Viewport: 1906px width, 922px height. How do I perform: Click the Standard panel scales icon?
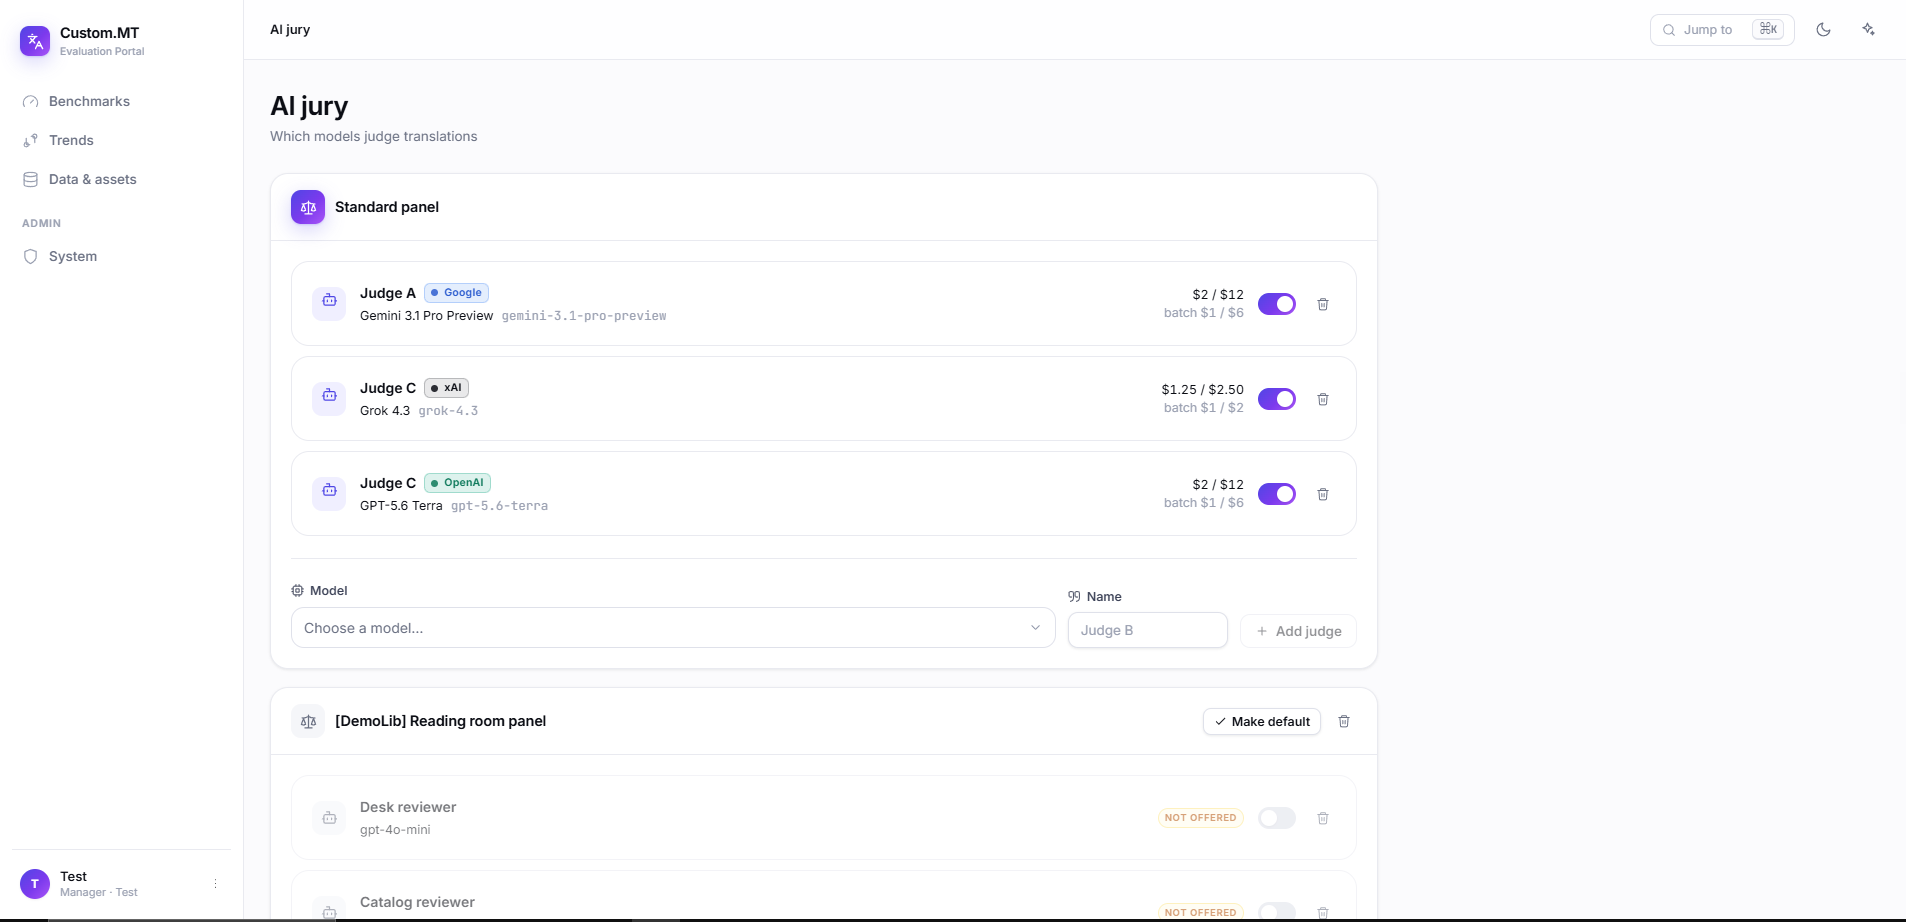pos(308,207)
